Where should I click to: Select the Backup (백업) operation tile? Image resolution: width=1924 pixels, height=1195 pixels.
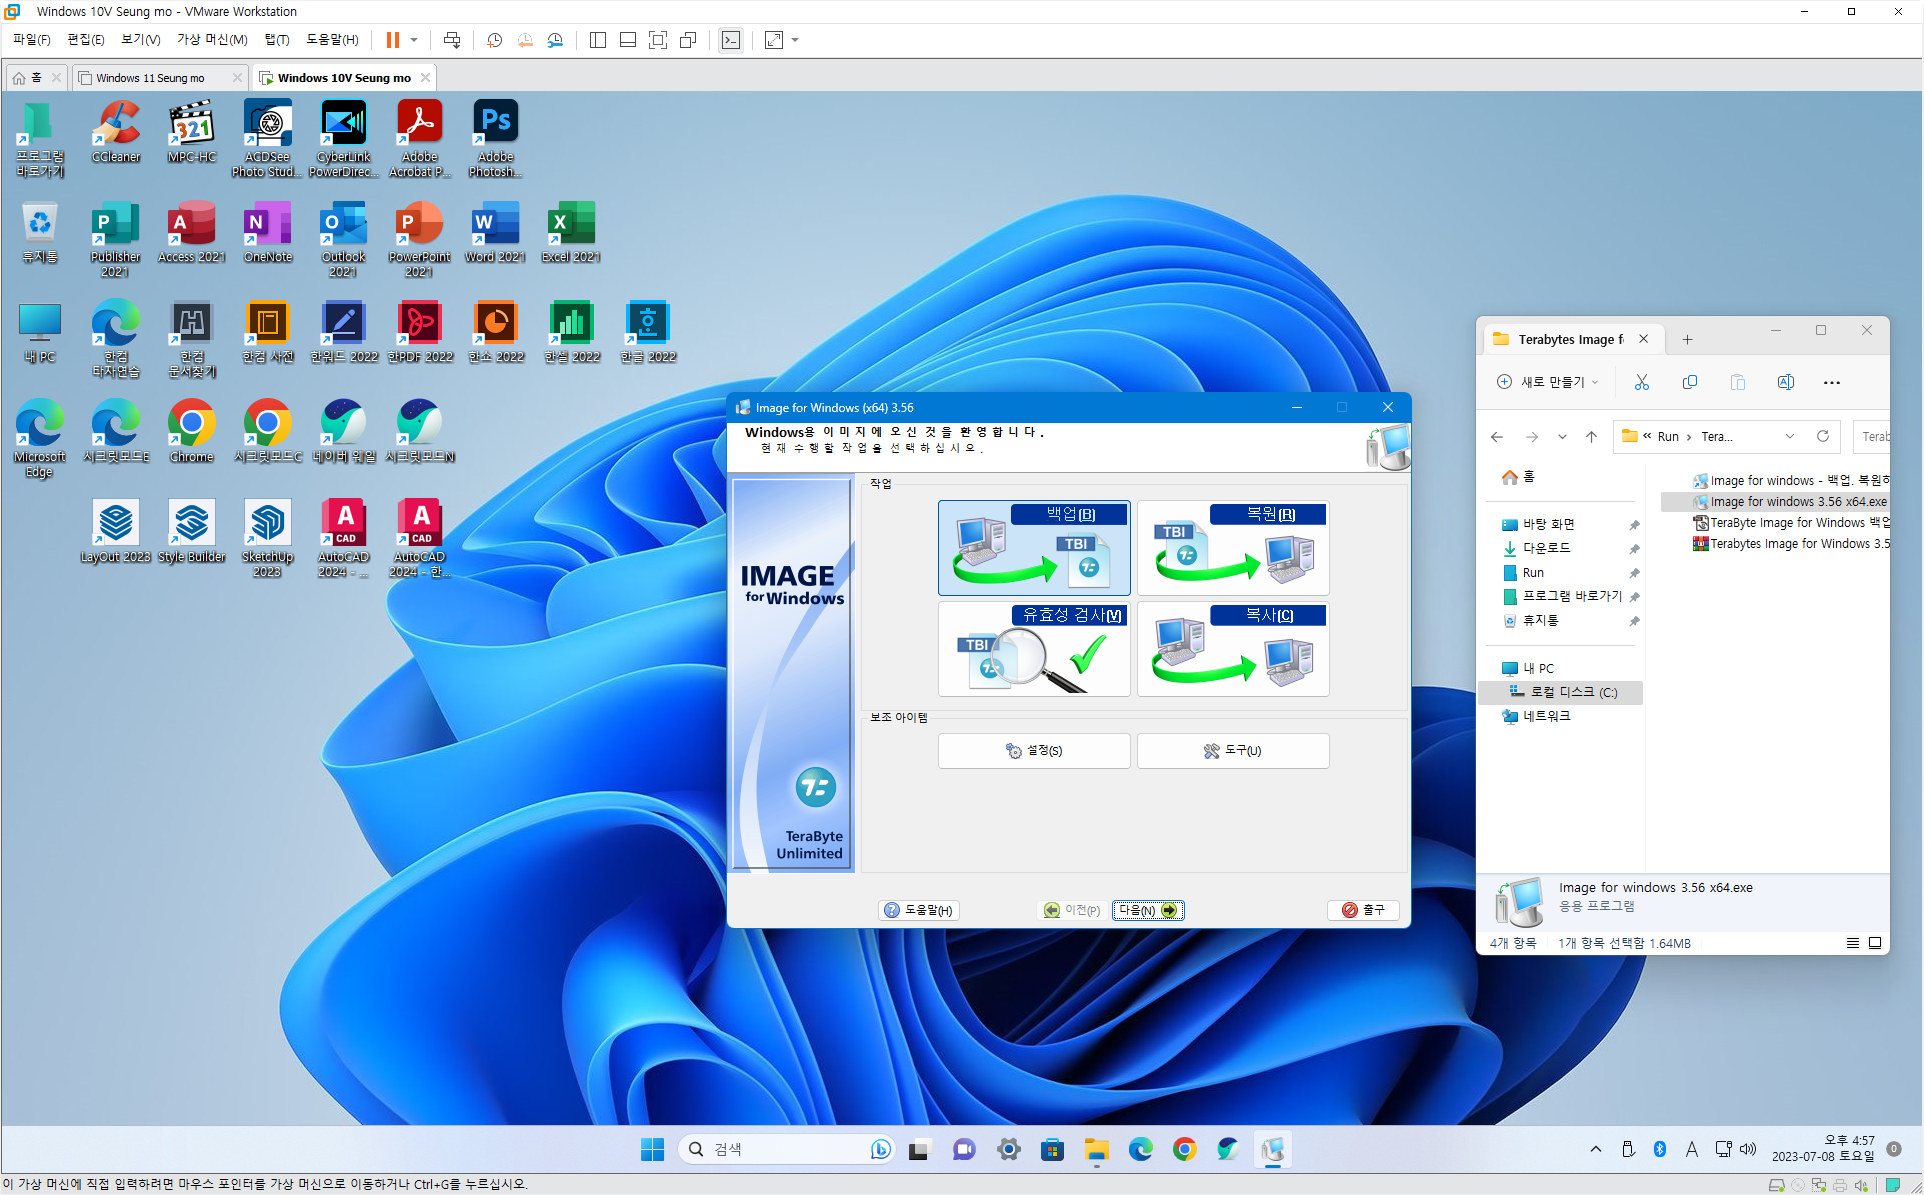click(x=1033, y=548)
